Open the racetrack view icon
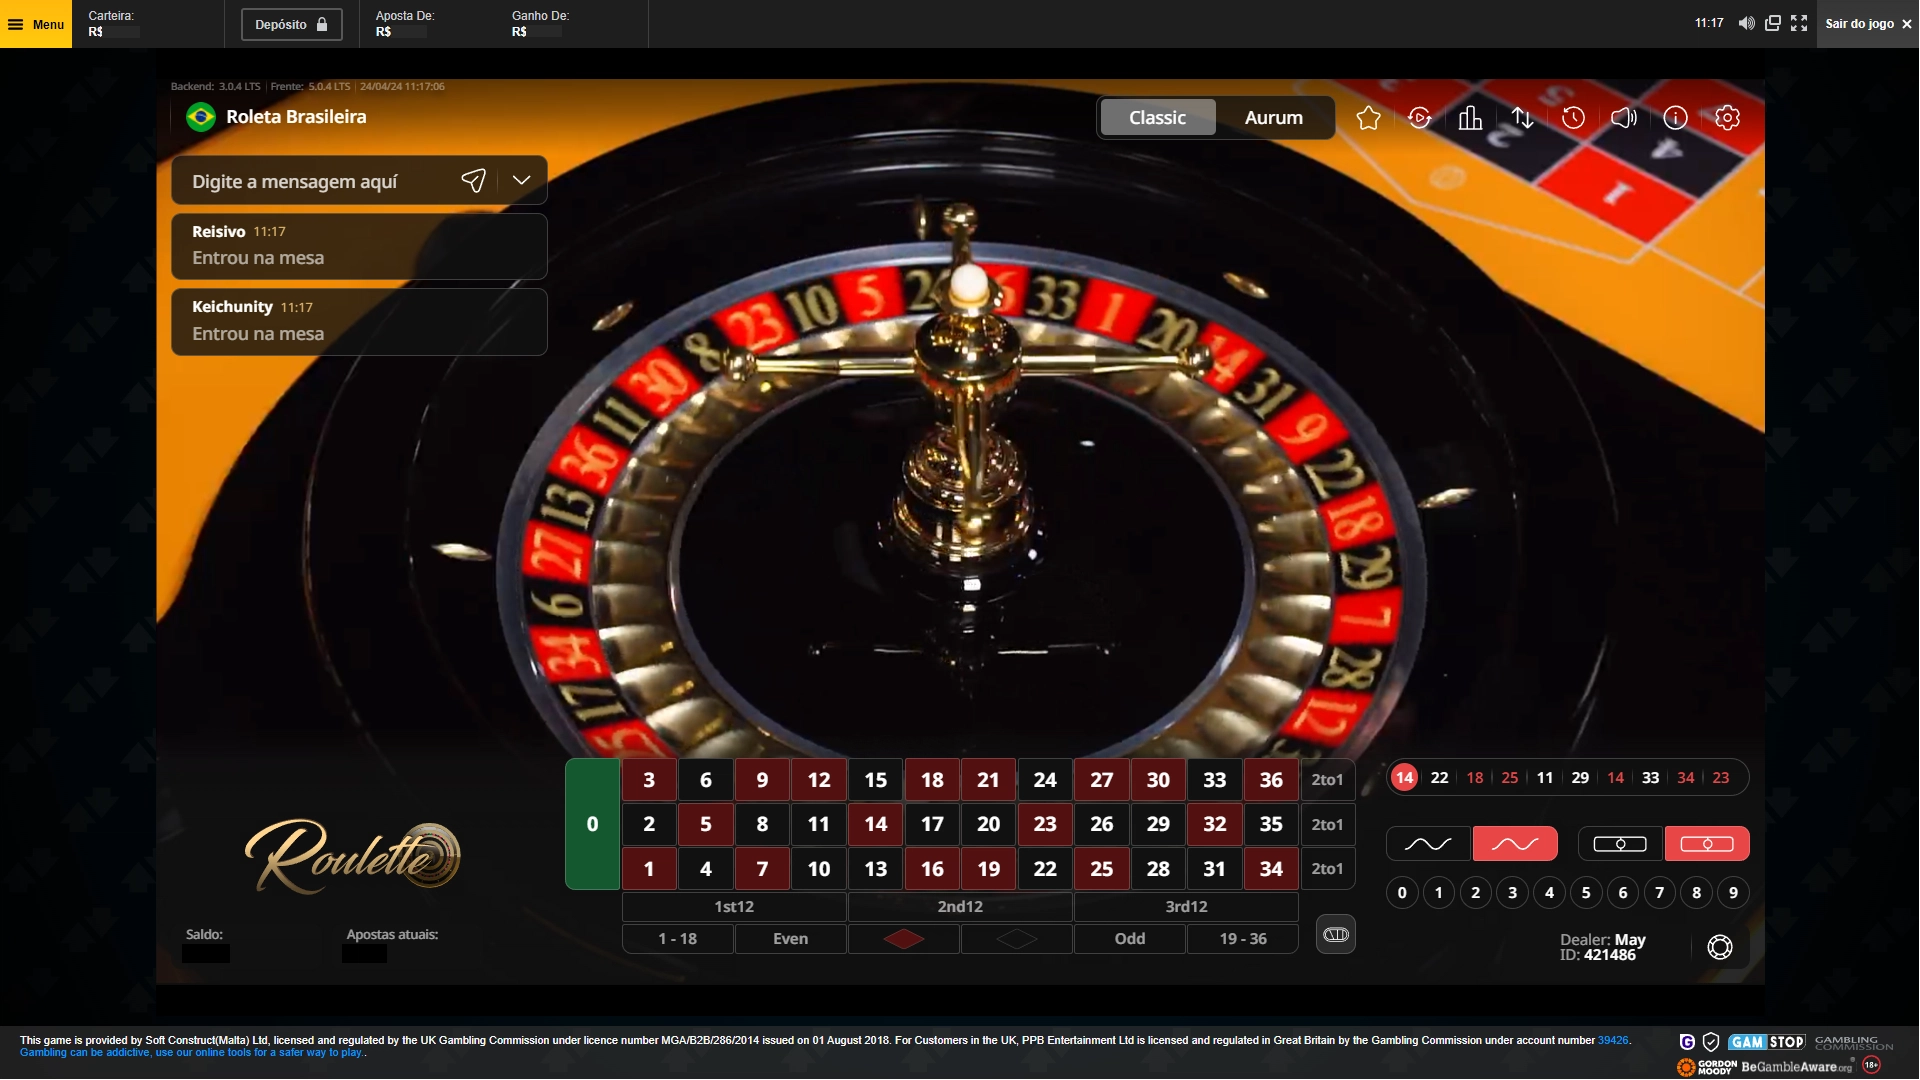This screenshot has height=1080, width=1920. point(1336,934)
